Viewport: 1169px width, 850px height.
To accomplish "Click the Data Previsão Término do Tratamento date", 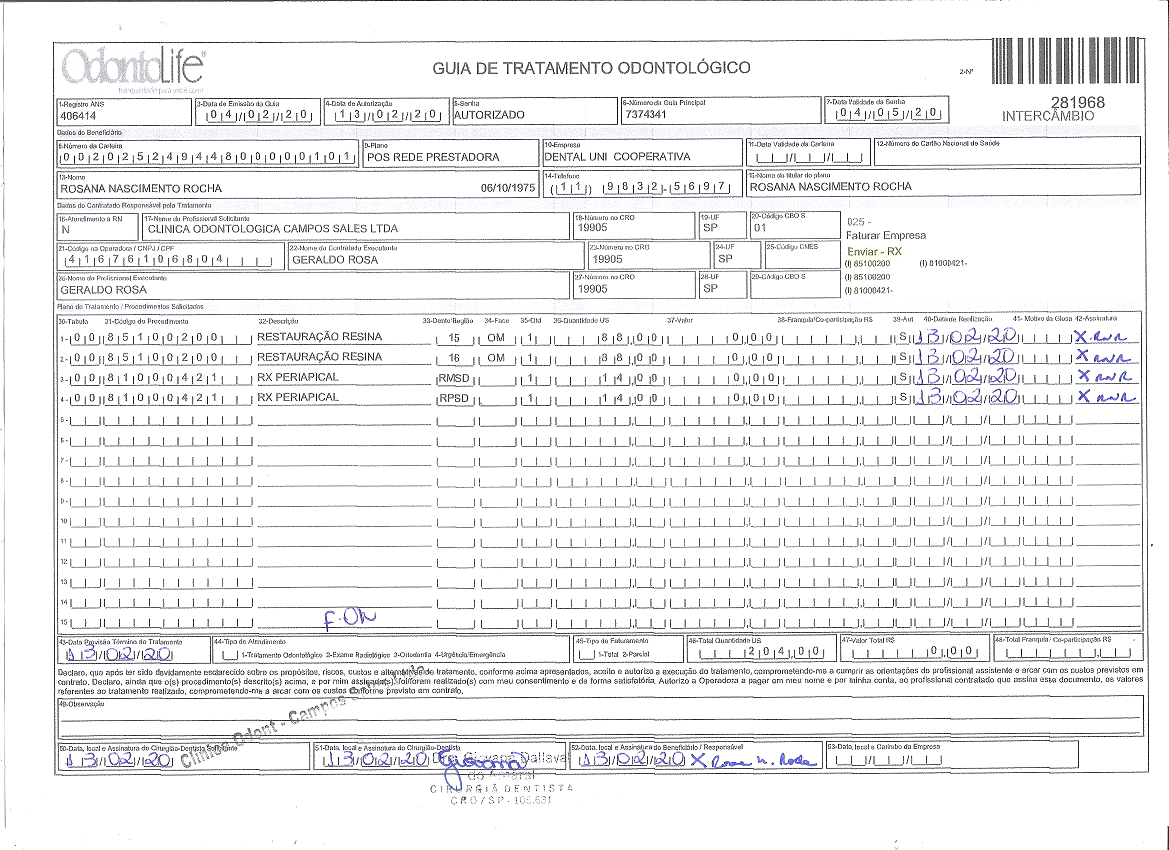I will coord(120,655).
